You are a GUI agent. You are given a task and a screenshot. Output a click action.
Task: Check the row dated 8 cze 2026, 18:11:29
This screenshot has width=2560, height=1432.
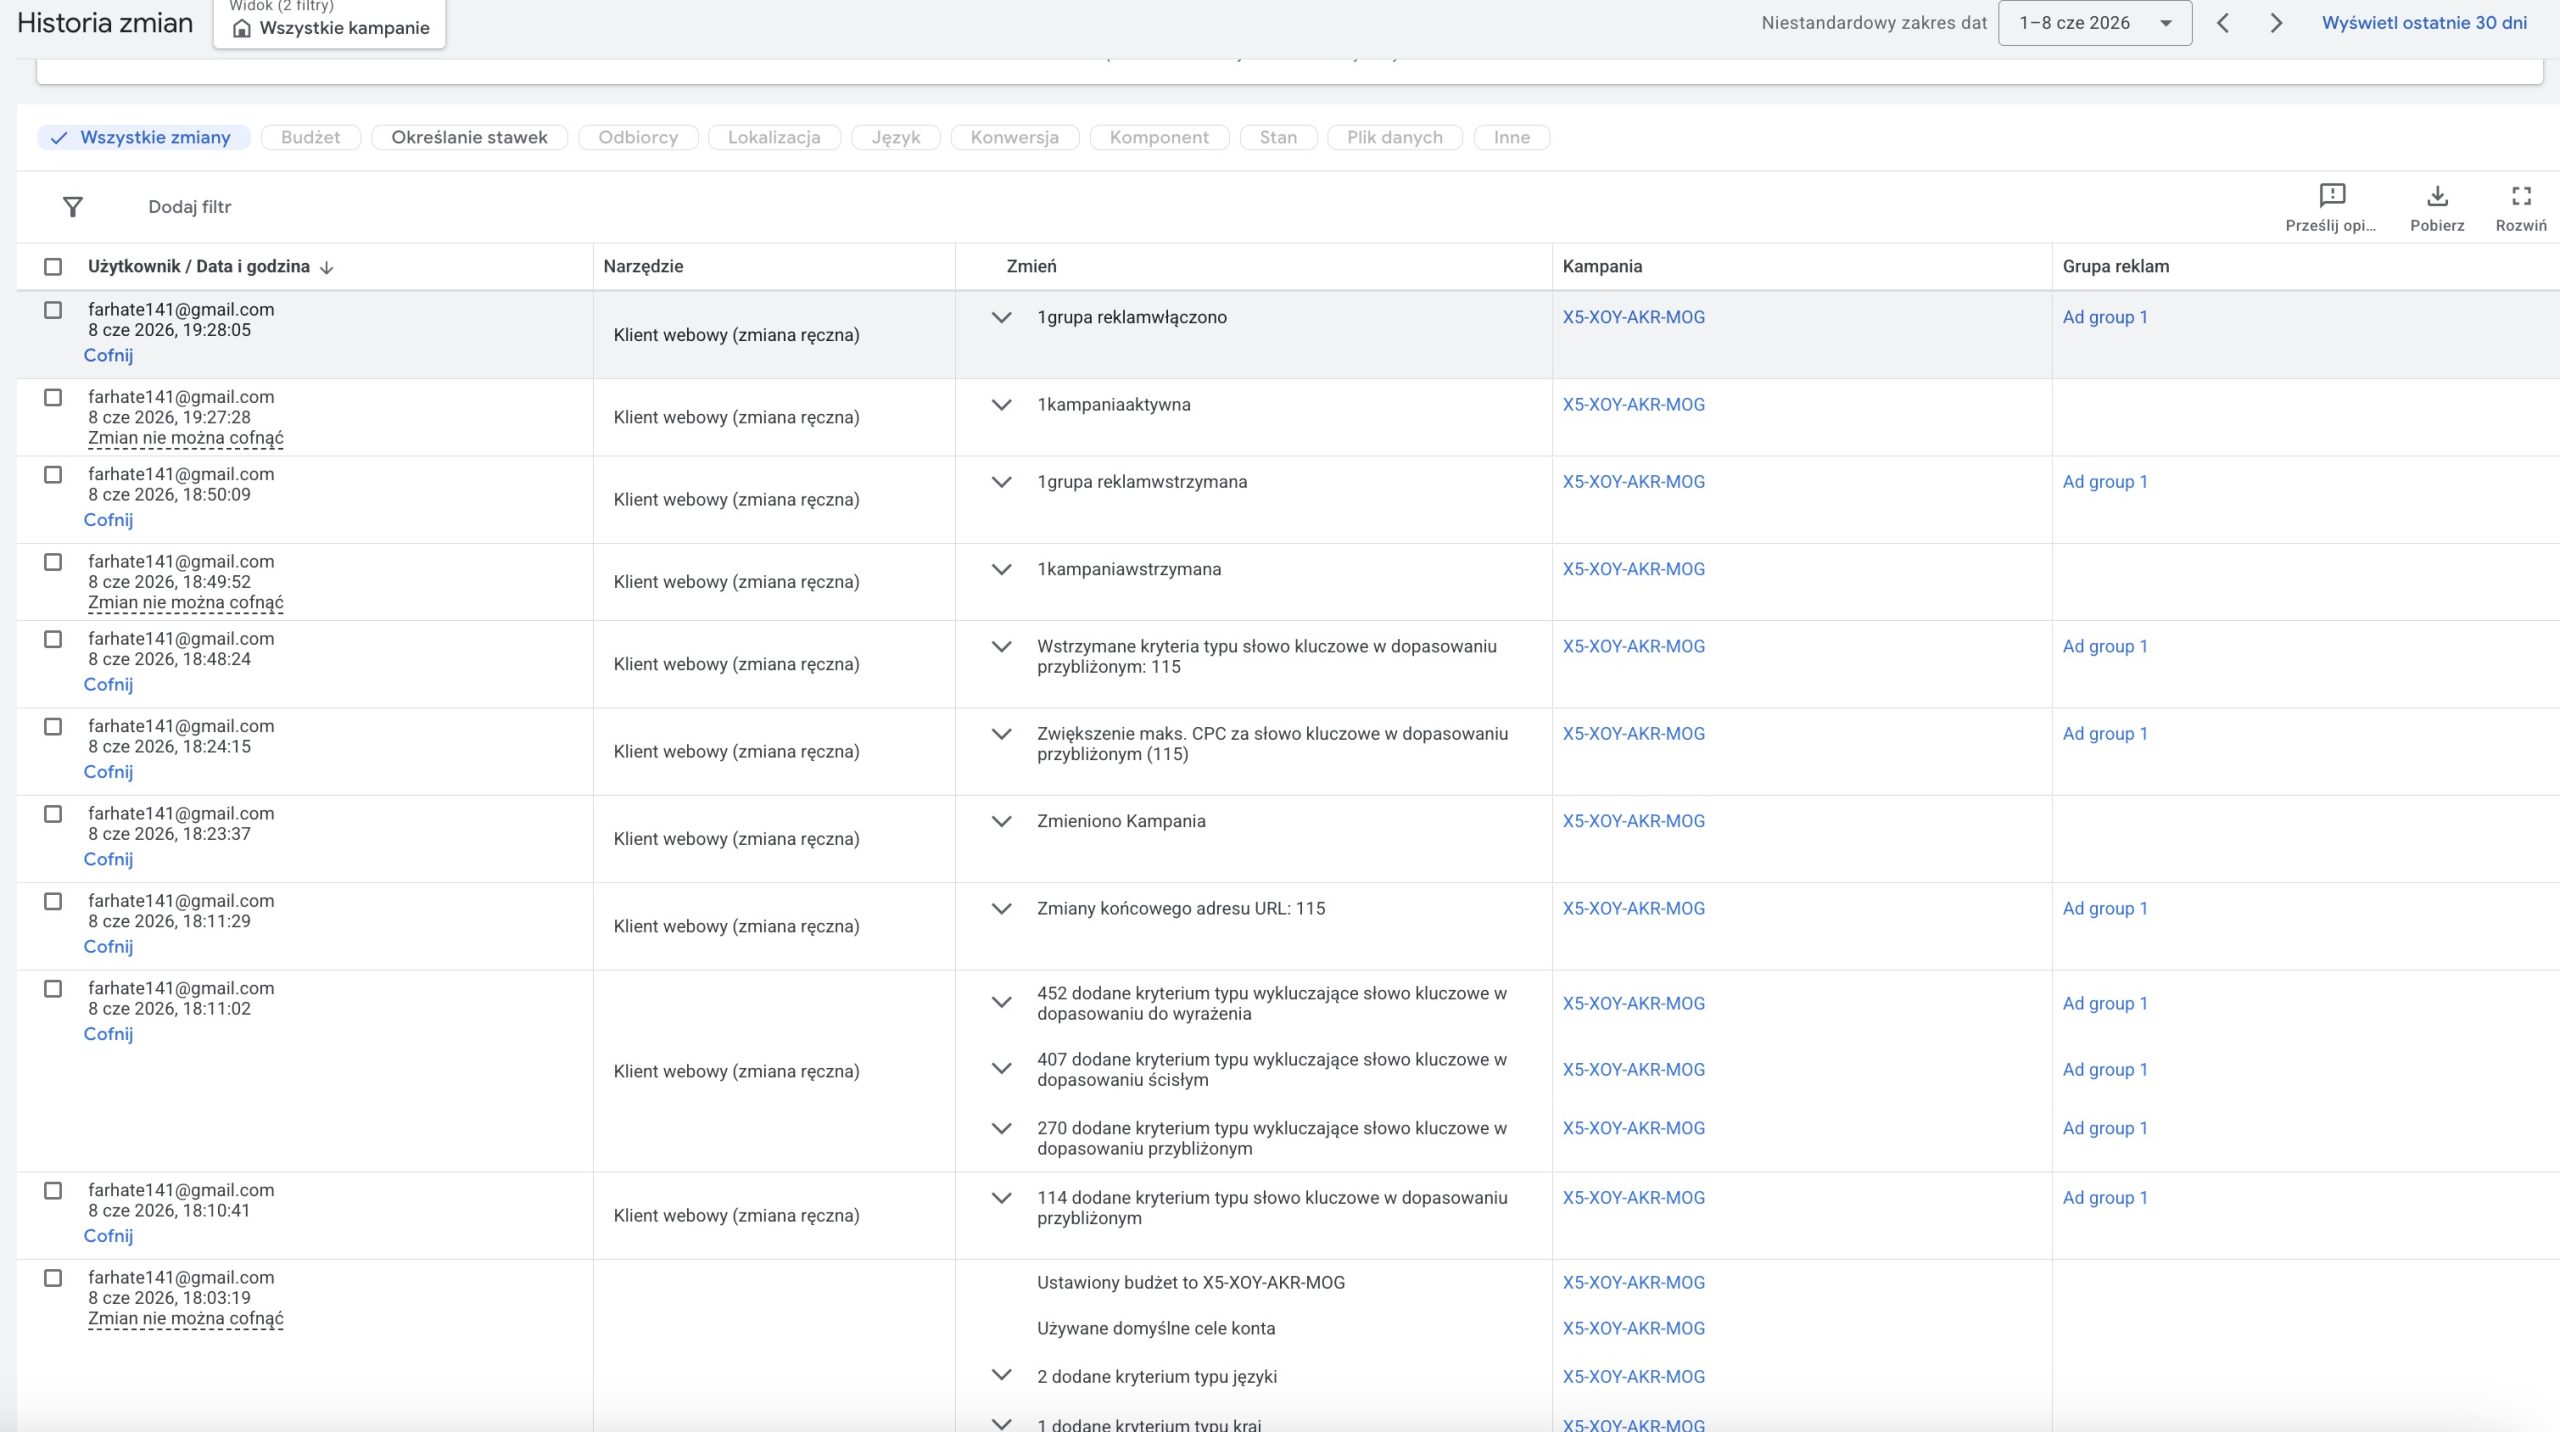[53, 901]
